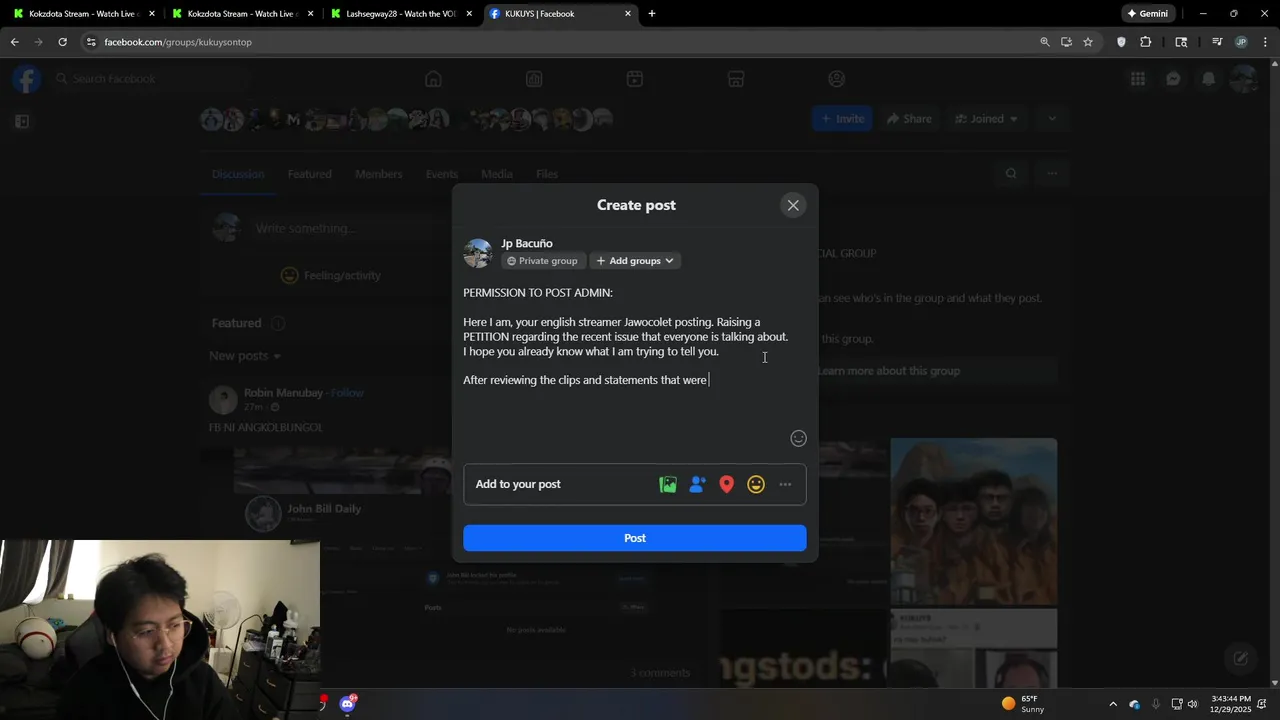Screen dimensions: 1280x720
Task: Open browser extensions puzzle icon
Action: click(x=1145, y=42)
